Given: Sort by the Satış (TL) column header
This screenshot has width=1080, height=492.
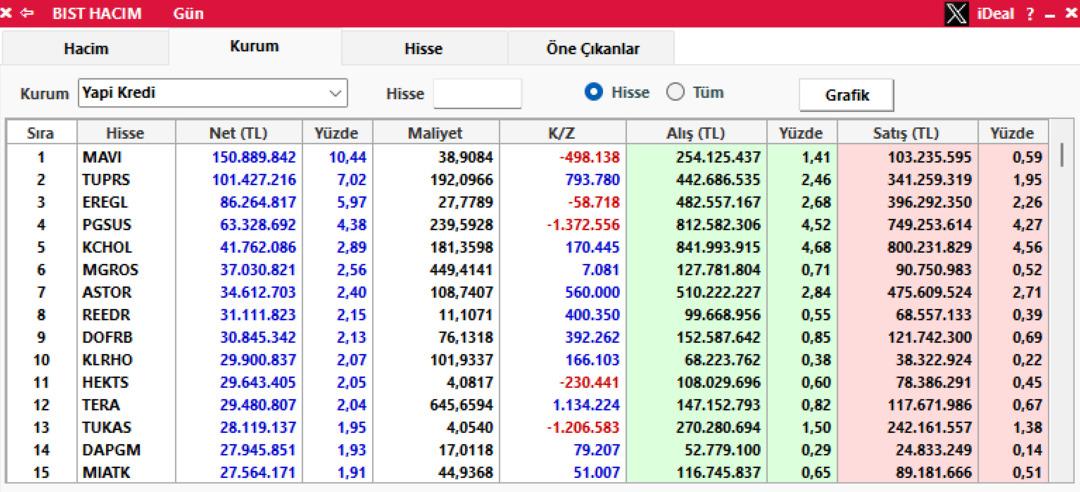Looking at the screenshot, I should click(x=907, y=133).
